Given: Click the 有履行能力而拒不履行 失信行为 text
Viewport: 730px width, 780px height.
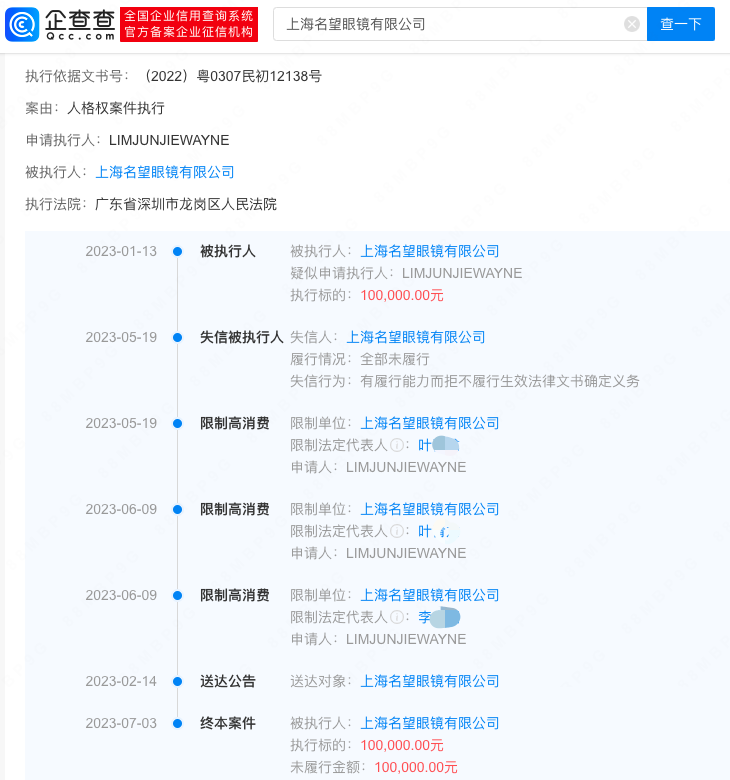Looking at the screenshot, I should coord(500,381).
